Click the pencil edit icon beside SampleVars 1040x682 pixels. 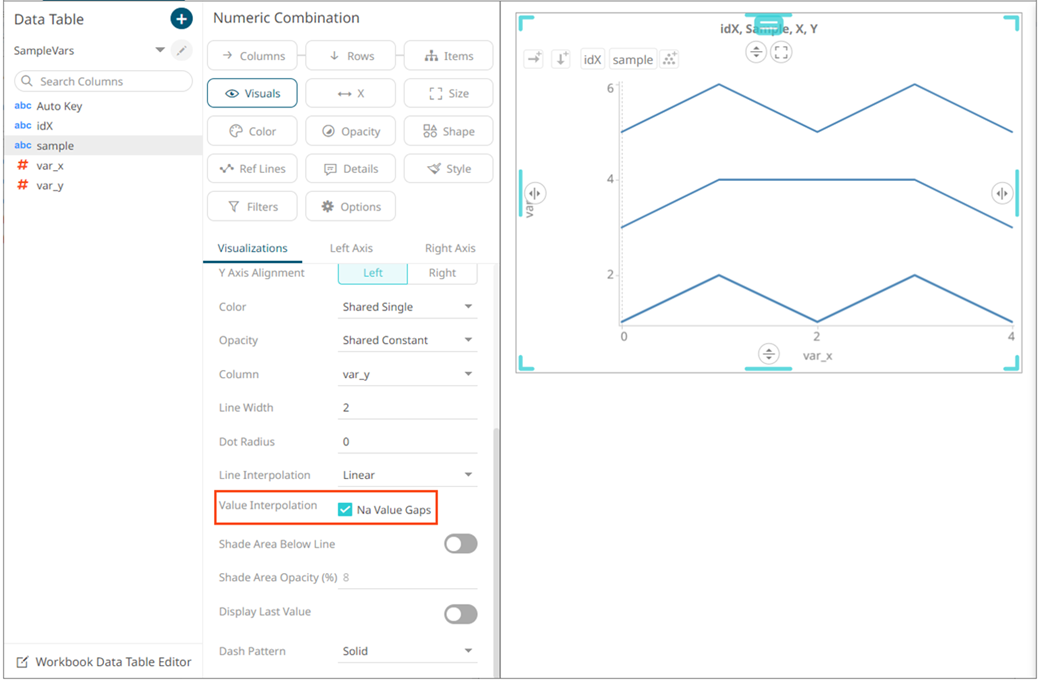pyautogui.click(x=181, y=50)
